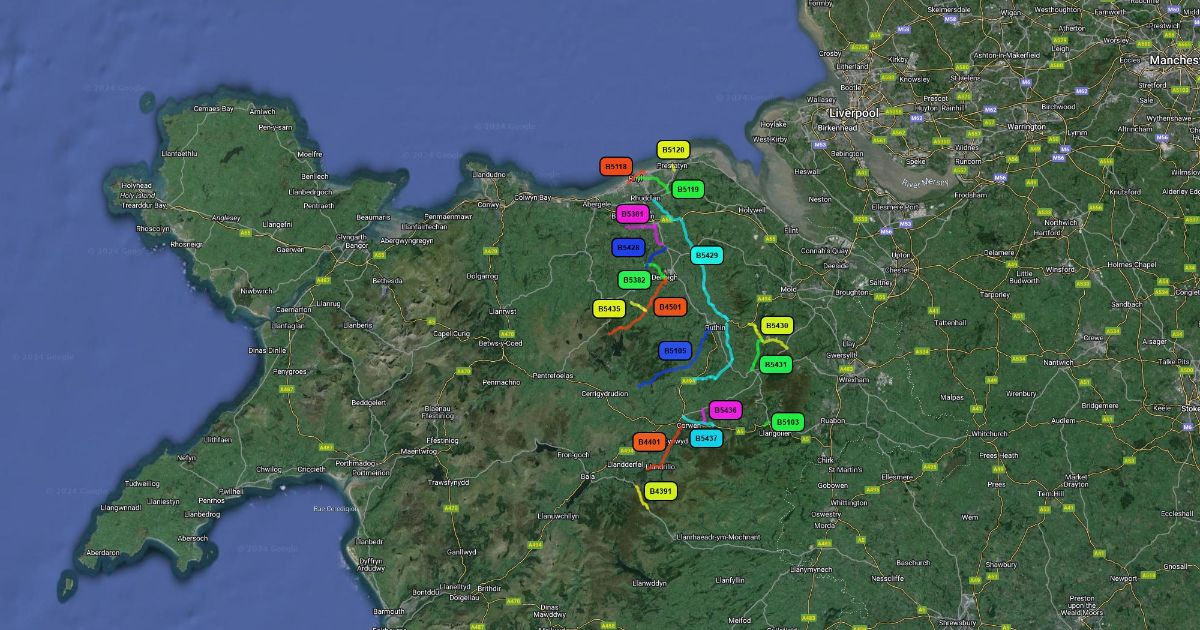Click the Amlwch place name
1200x630 pixels.
coord(262,111)
